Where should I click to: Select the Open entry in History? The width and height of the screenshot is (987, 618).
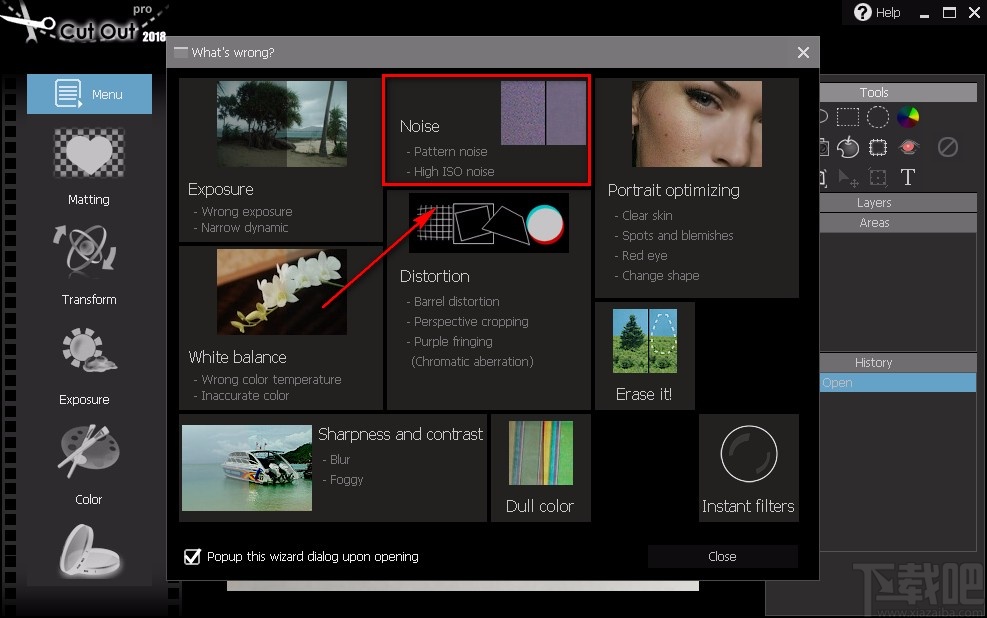tap(898, 383)
